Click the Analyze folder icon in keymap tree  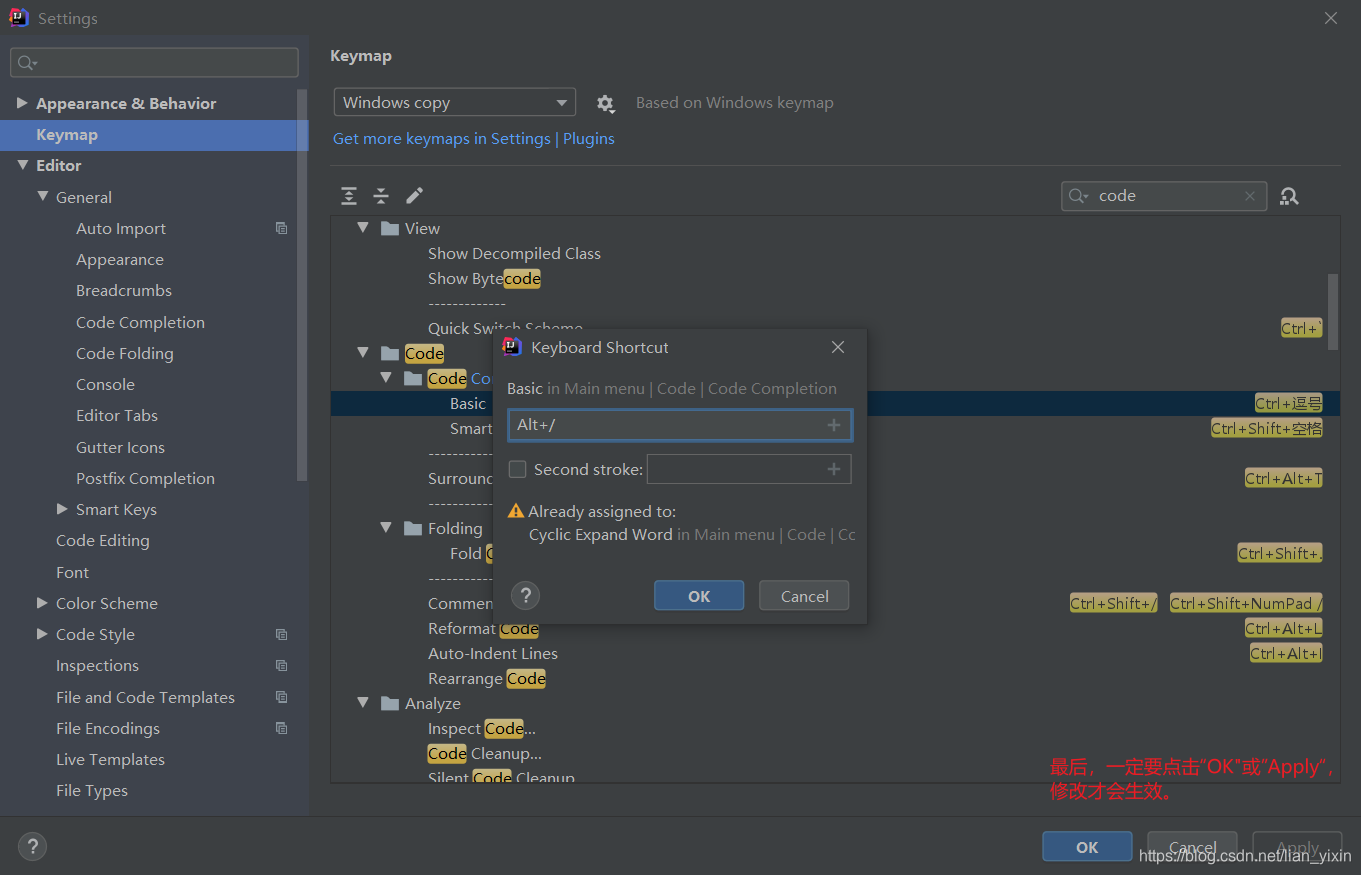tap(390, 703)
